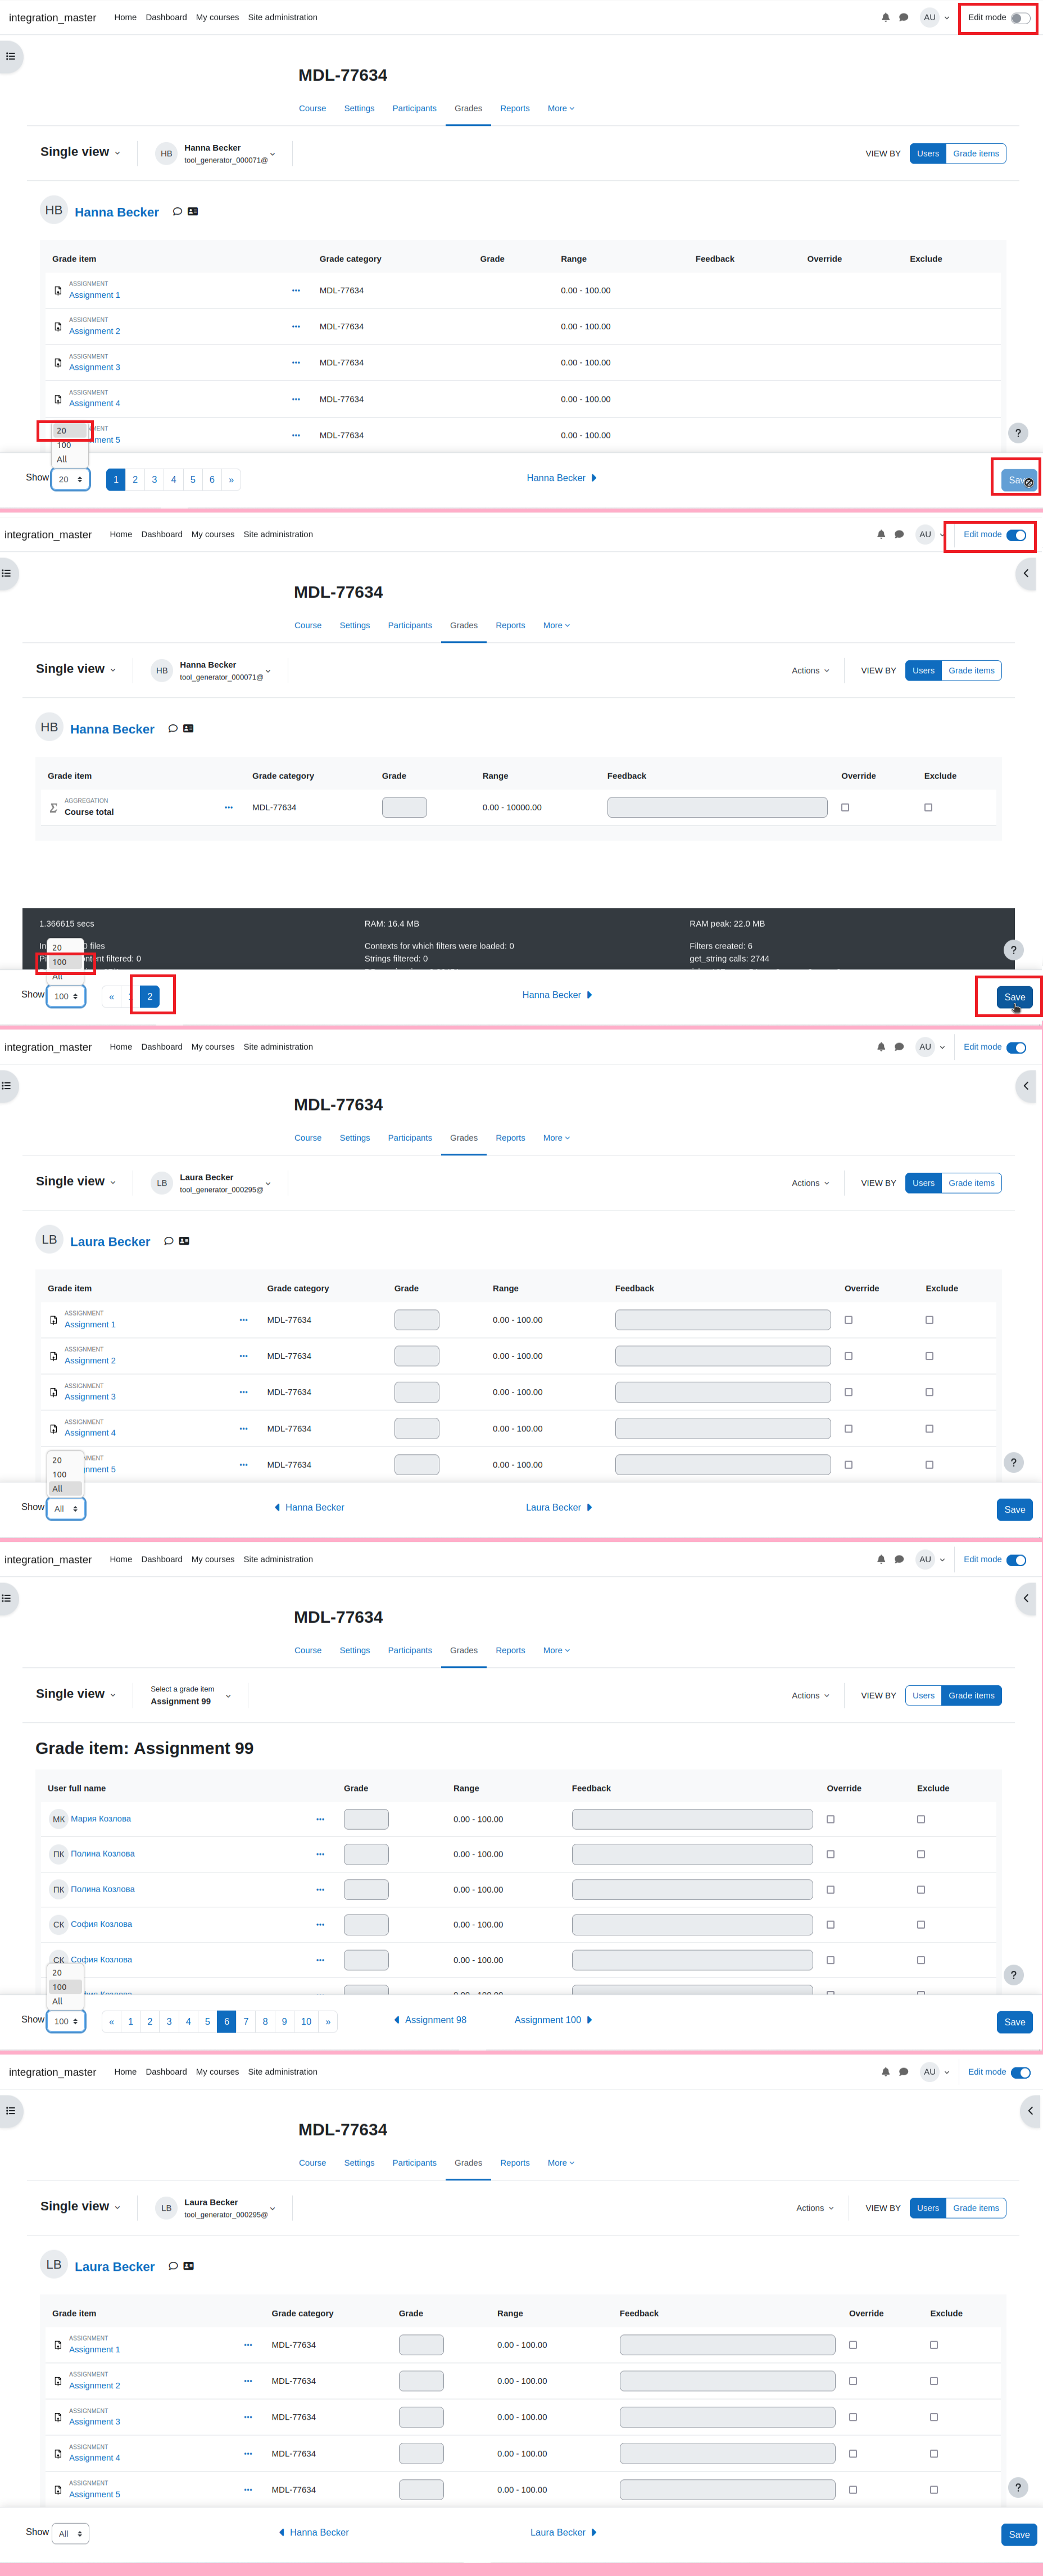Open ellipsis menu for Мария Козлова
1043x2576 pixels.
(x=320, y=1819)
